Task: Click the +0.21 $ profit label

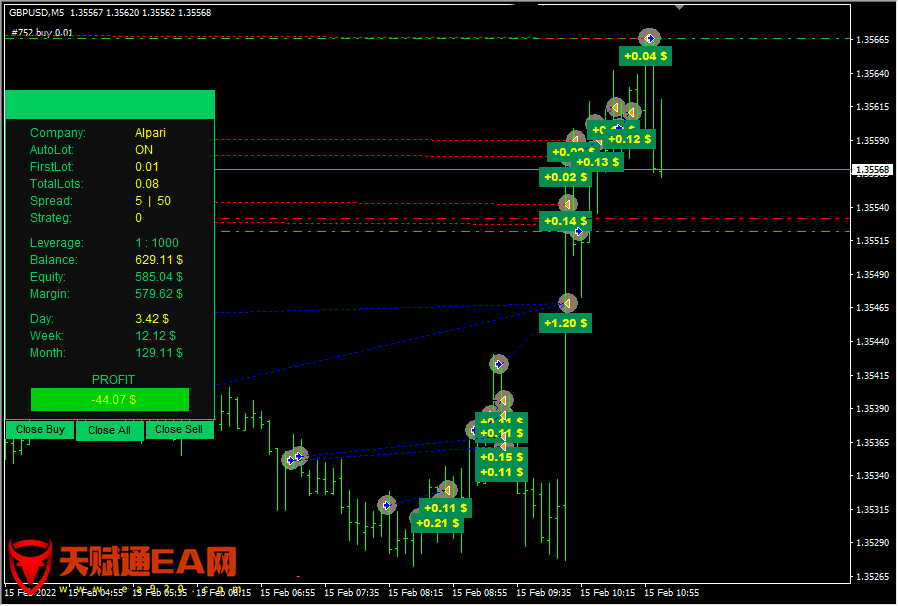Action: (x=437, y=523)
